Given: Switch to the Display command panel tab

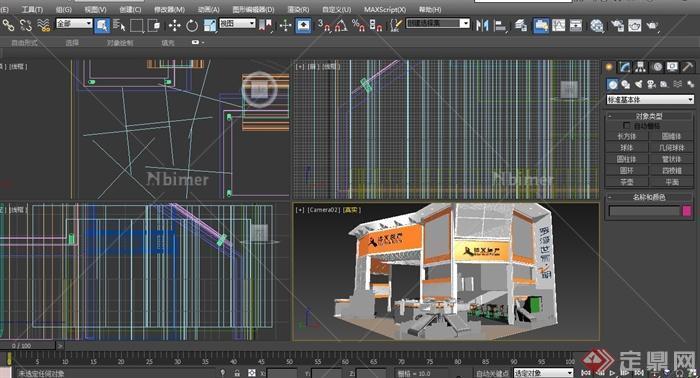Looking at the screenshot, I should click(672, 67).
